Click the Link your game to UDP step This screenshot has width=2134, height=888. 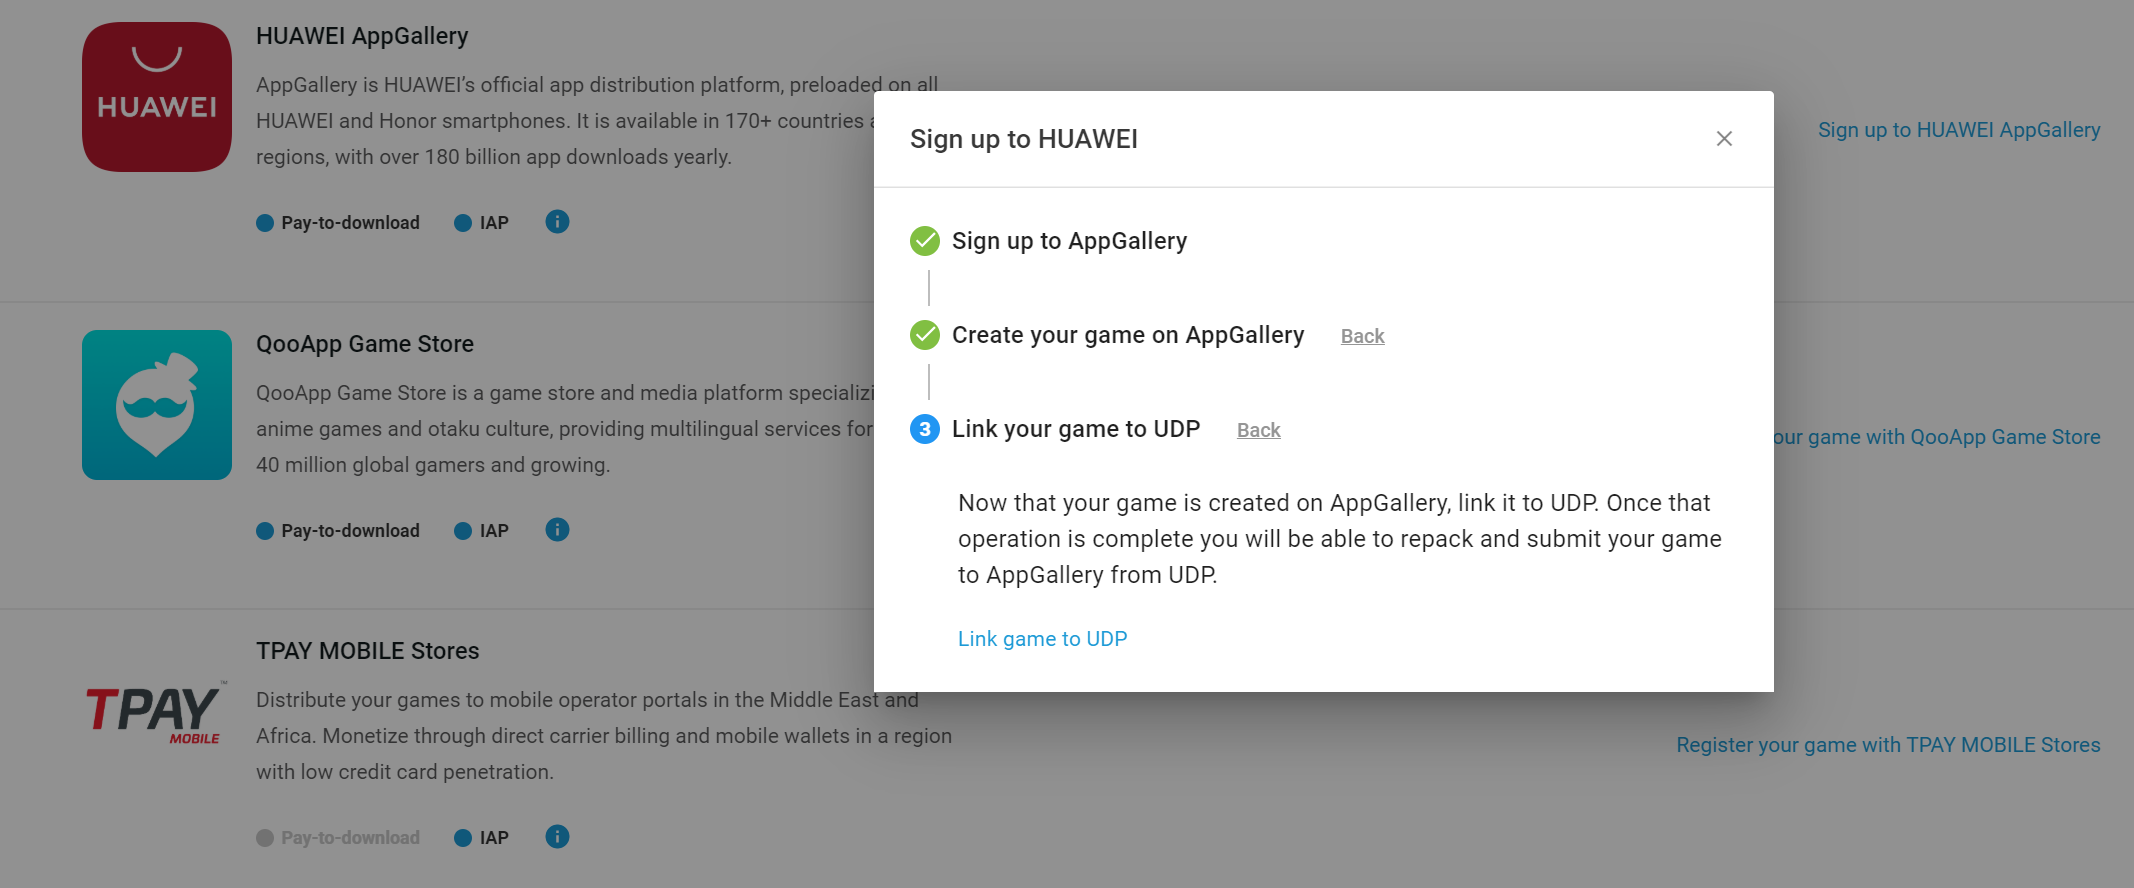pyautogui.click(x=1076, y=429)
